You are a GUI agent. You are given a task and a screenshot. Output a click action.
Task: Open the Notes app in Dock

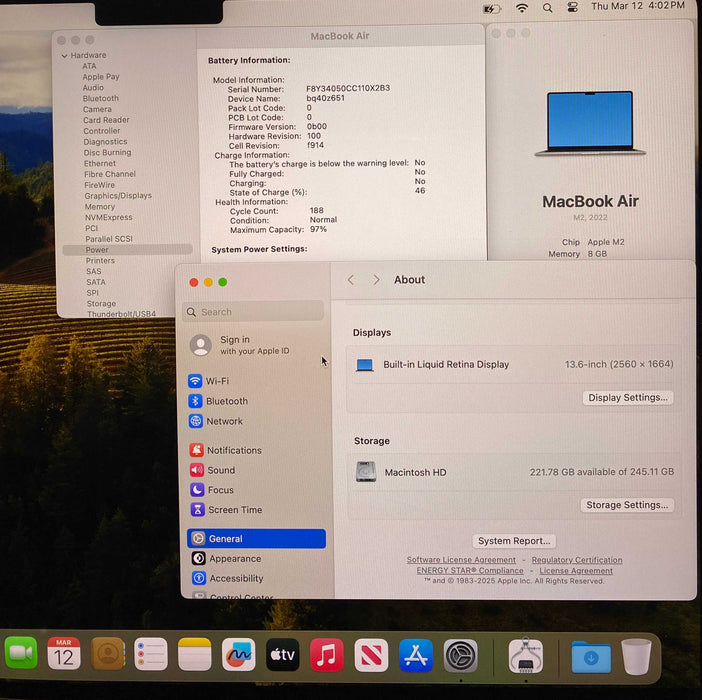pyautogui.click(x=195, y=655)
